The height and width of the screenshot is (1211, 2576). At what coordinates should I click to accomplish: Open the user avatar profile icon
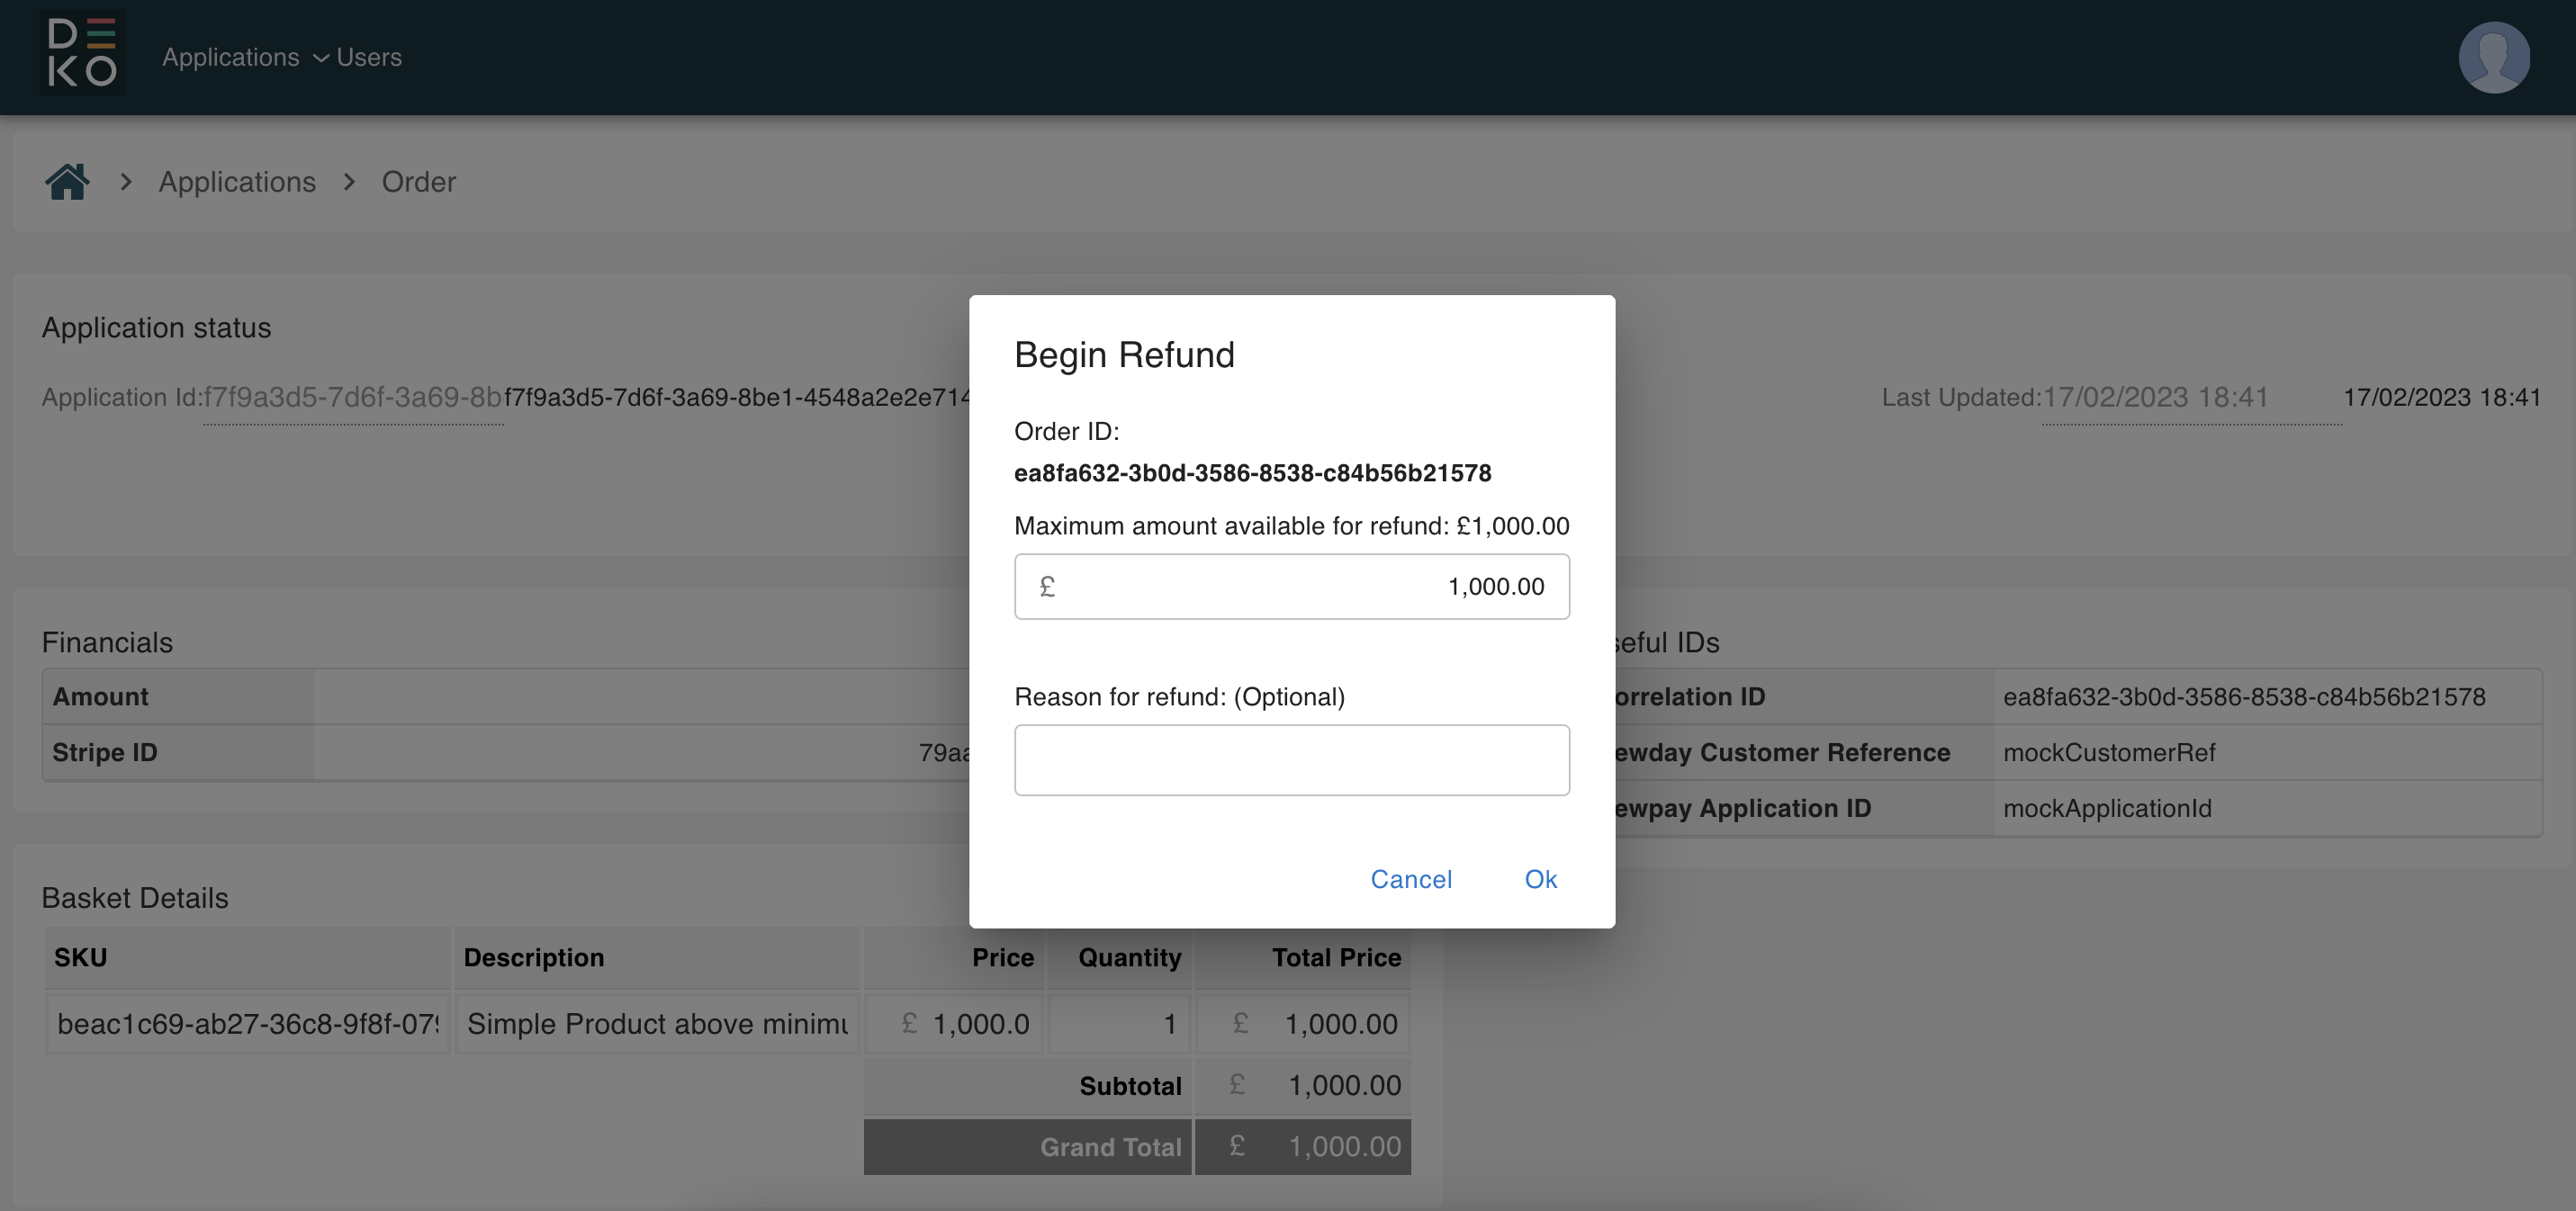tap(2493, 57)
